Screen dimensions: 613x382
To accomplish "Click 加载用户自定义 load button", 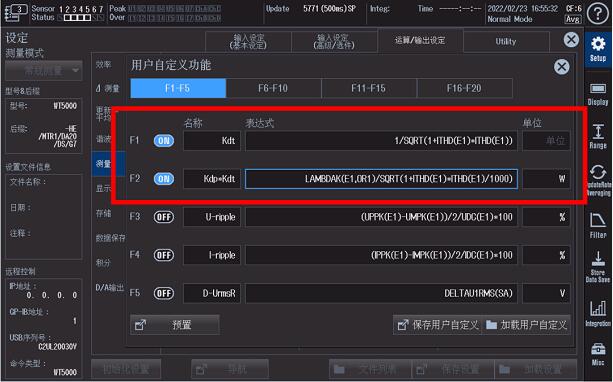I will [x=527, y=325].
